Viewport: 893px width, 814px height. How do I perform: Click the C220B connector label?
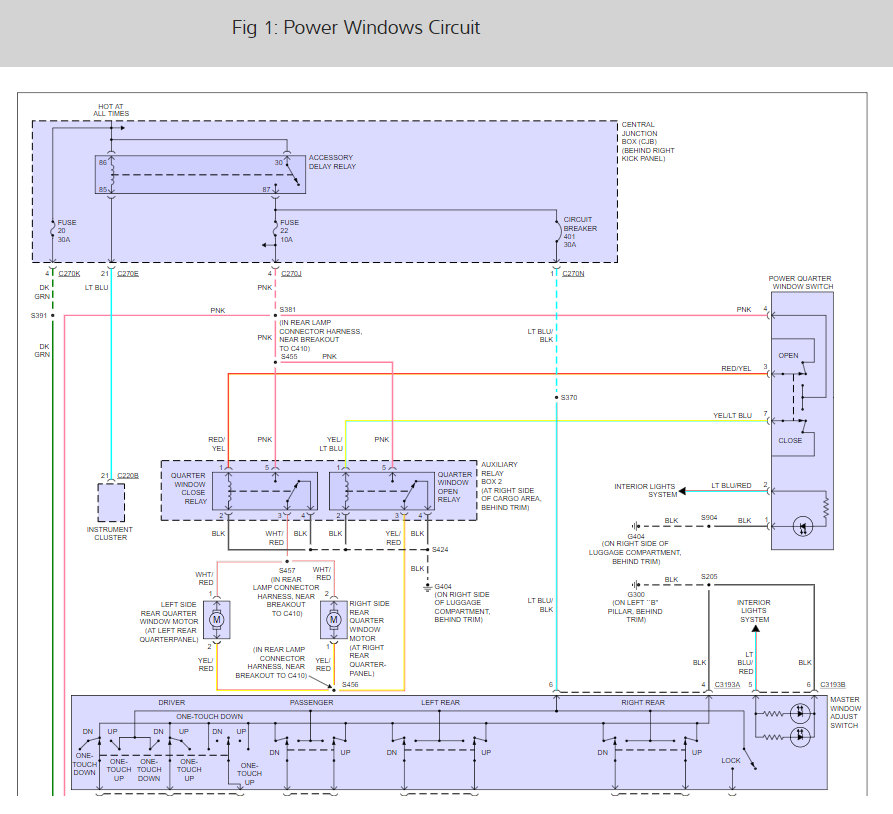point(127,475)
